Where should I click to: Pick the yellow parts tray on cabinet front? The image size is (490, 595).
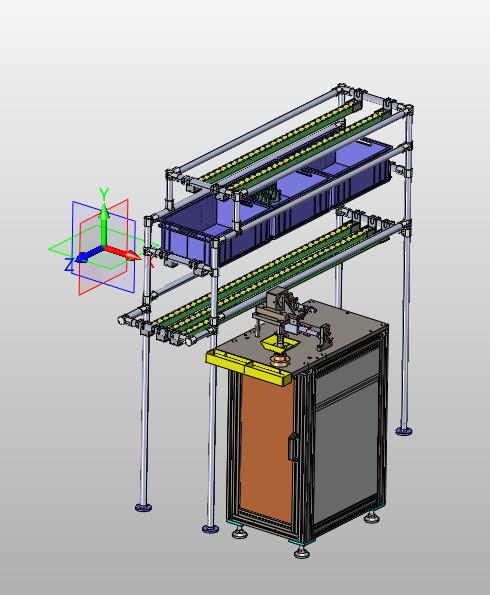[249, 367]
